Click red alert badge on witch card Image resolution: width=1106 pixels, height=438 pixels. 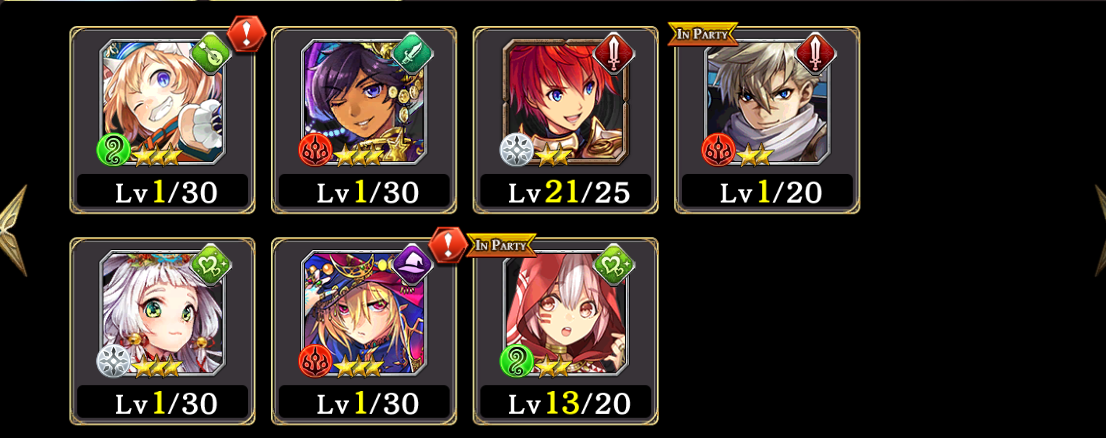[449, 245]
